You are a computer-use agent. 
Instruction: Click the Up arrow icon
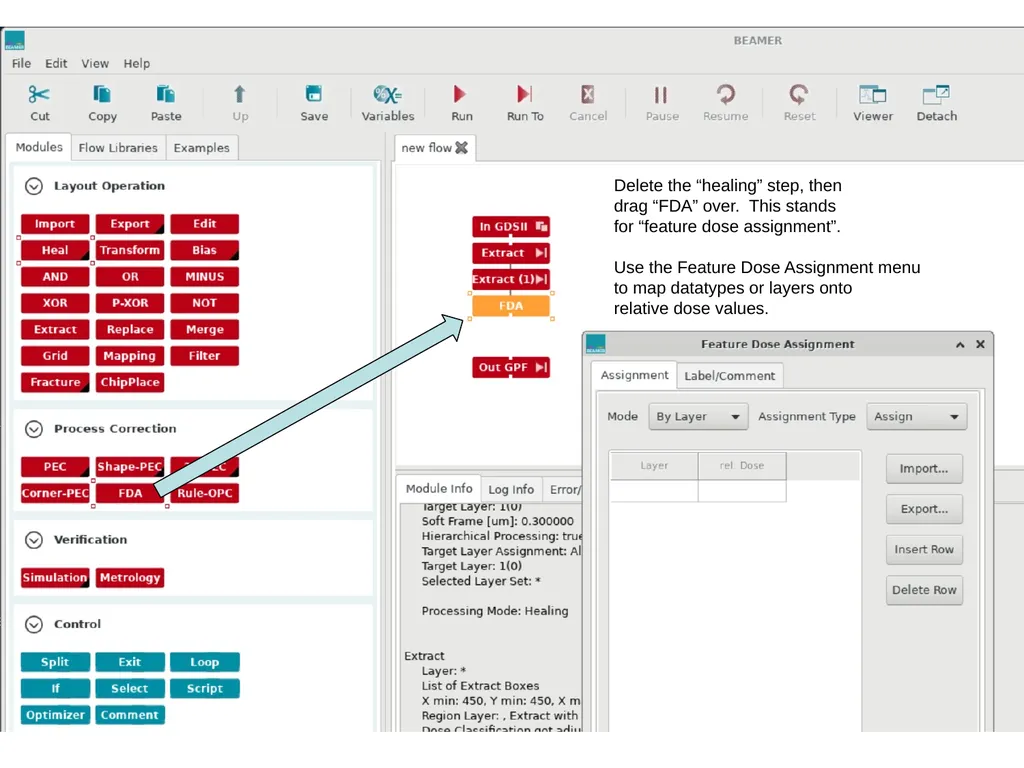click(240, 95)
